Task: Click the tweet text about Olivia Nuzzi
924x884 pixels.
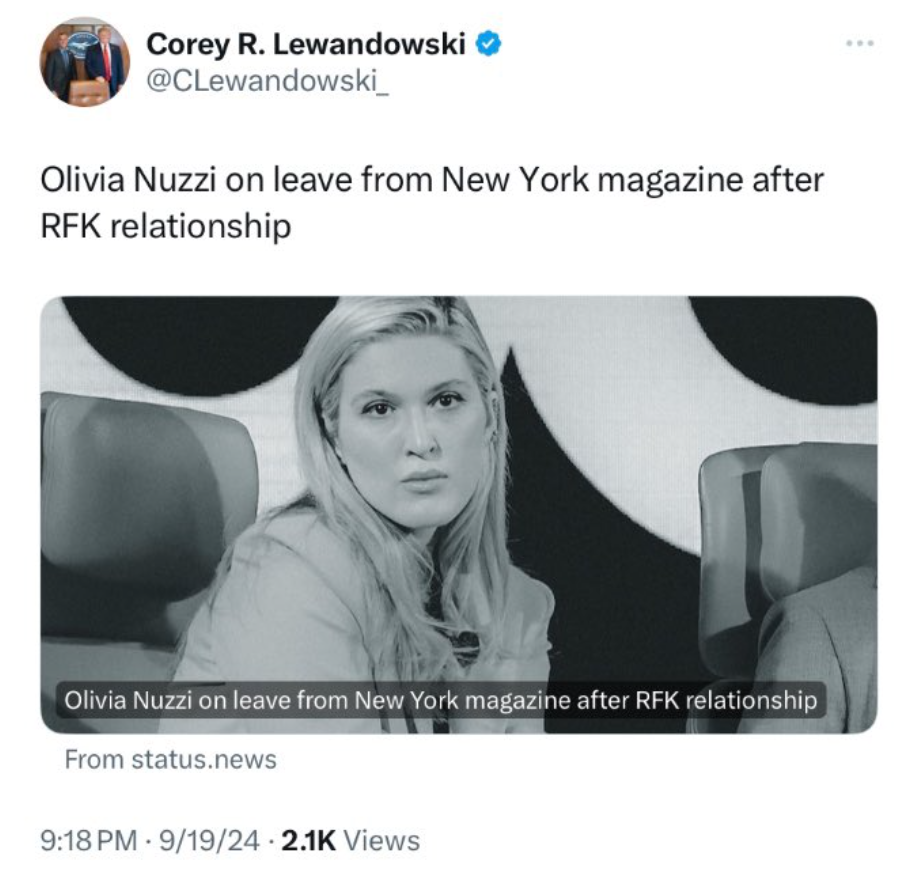Action: click(x=432, y=203)
